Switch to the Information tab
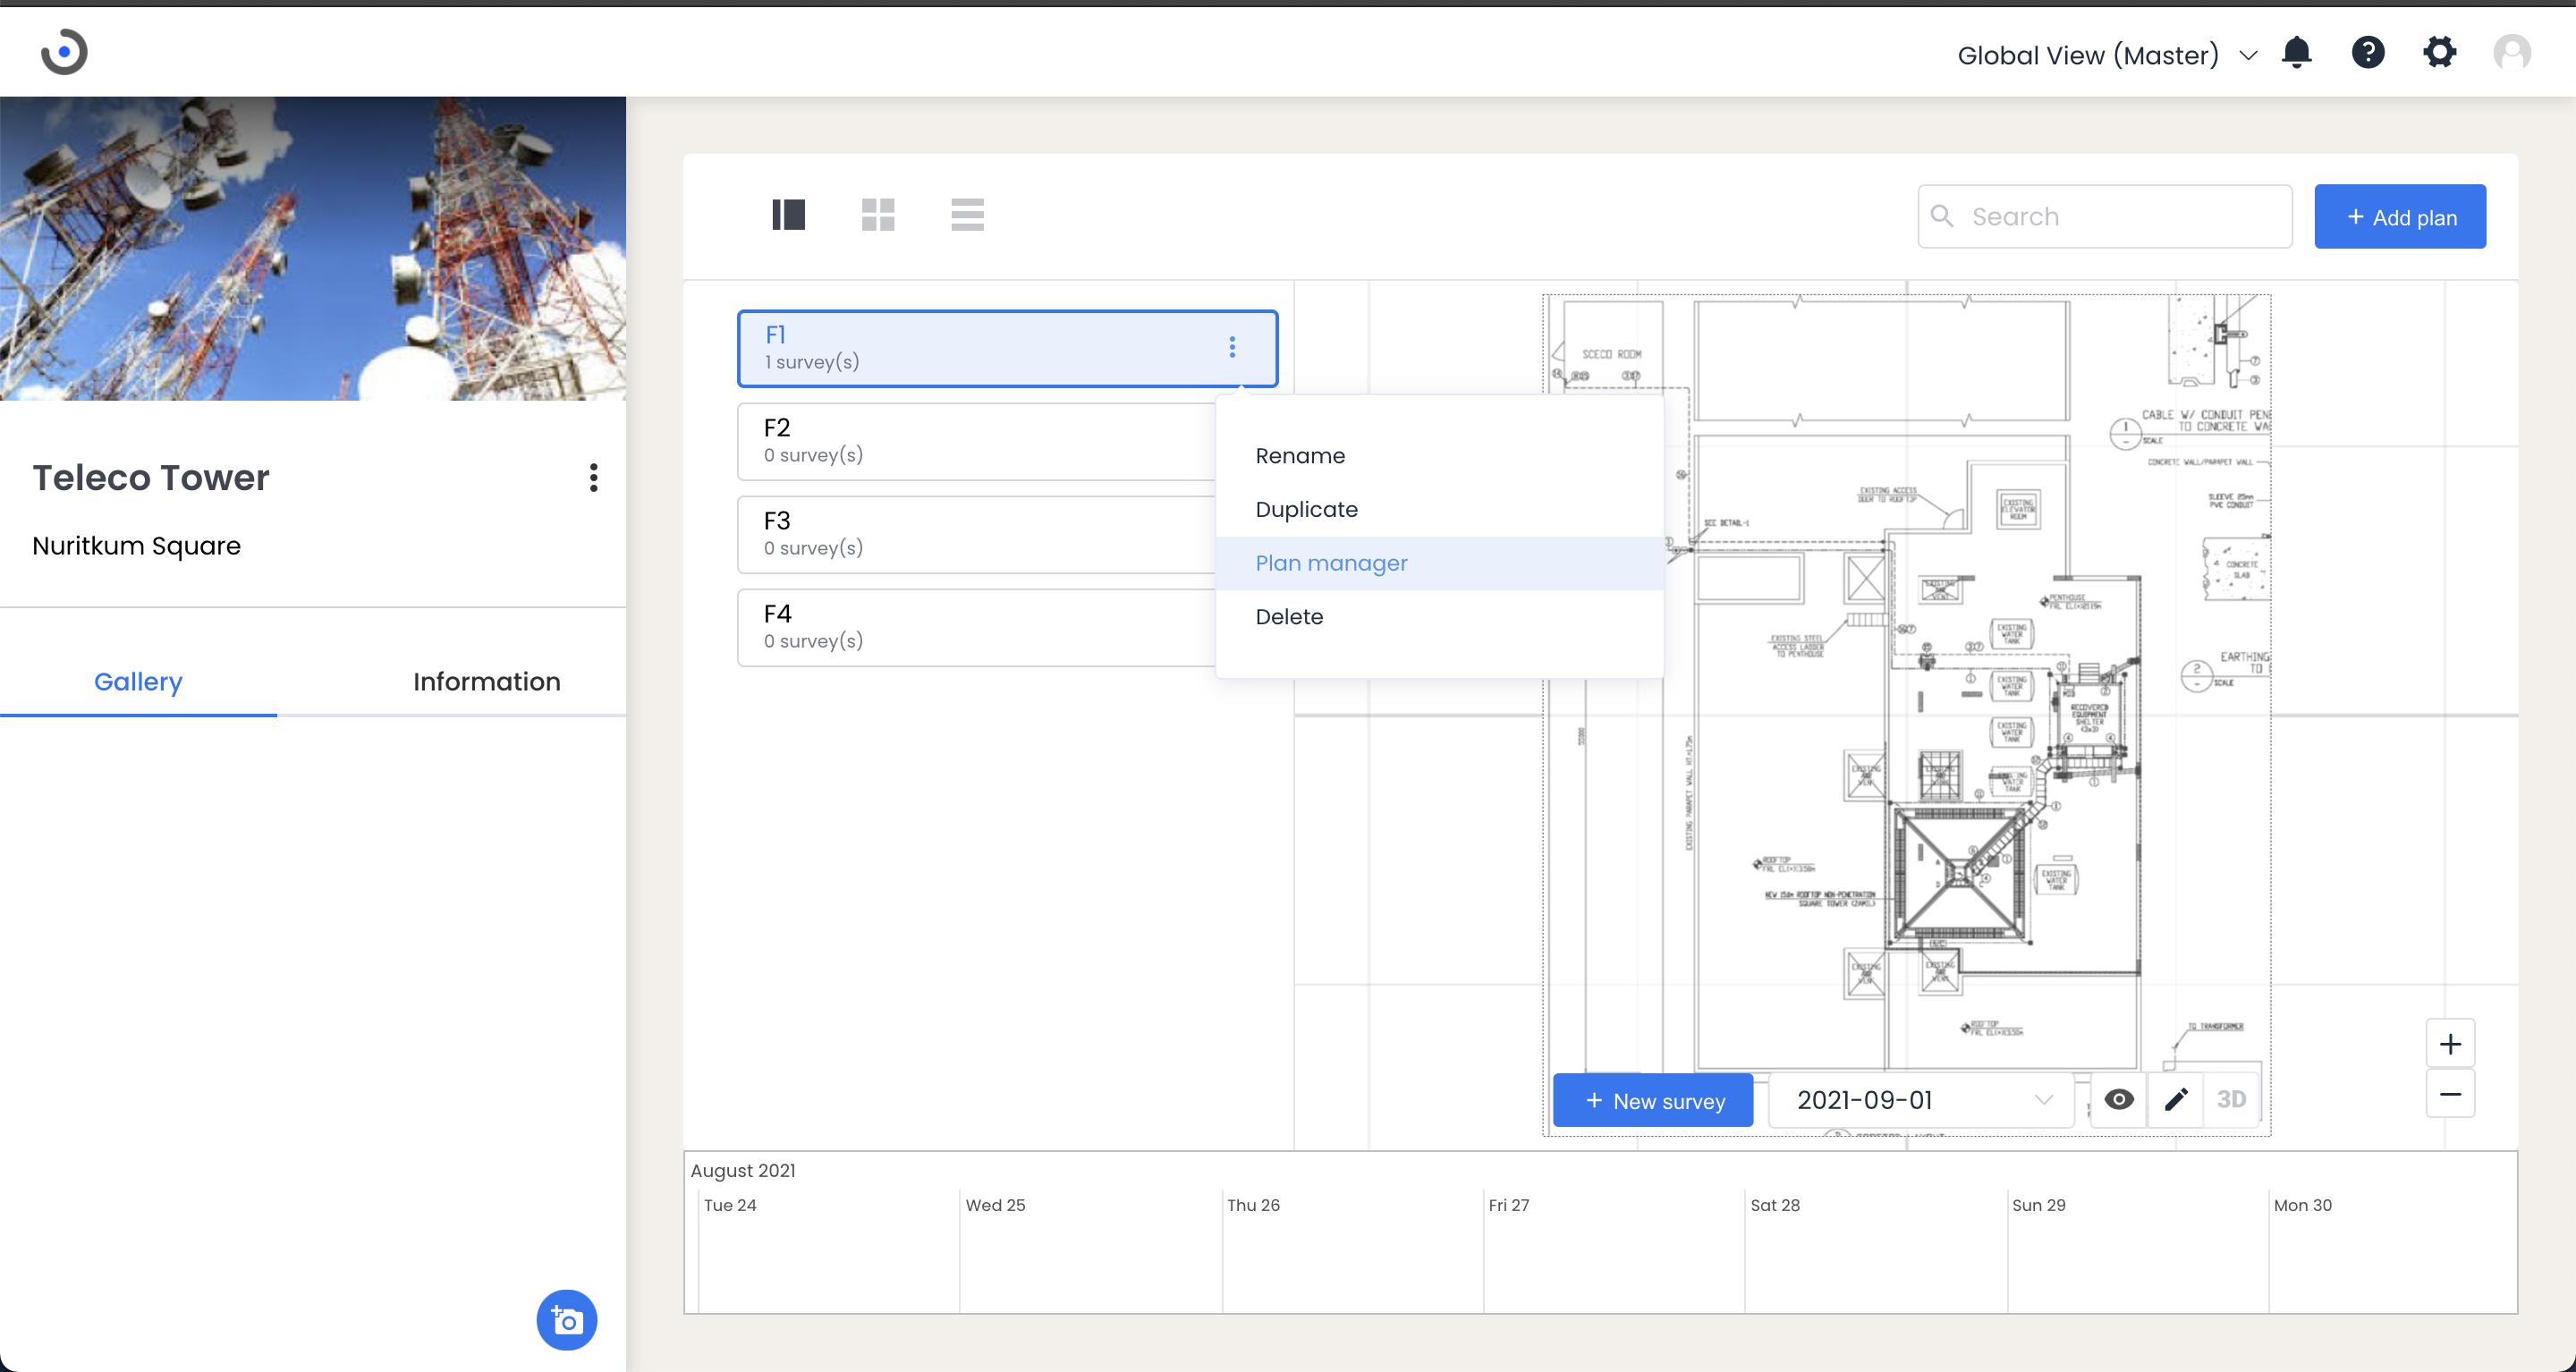The image size is (2576, 1372). [486, 682]
